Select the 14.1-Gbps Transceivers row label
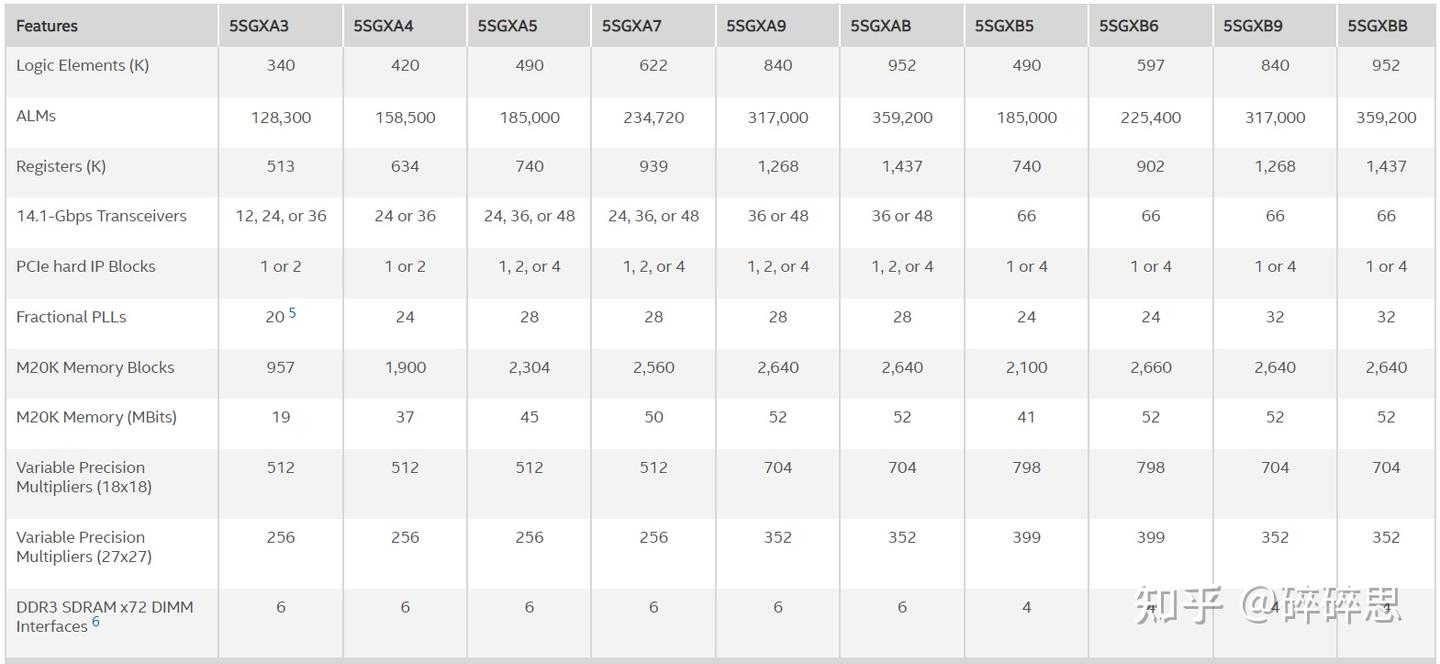The width and height of the screenshot is (1440, 664). (x=101, y=216)
